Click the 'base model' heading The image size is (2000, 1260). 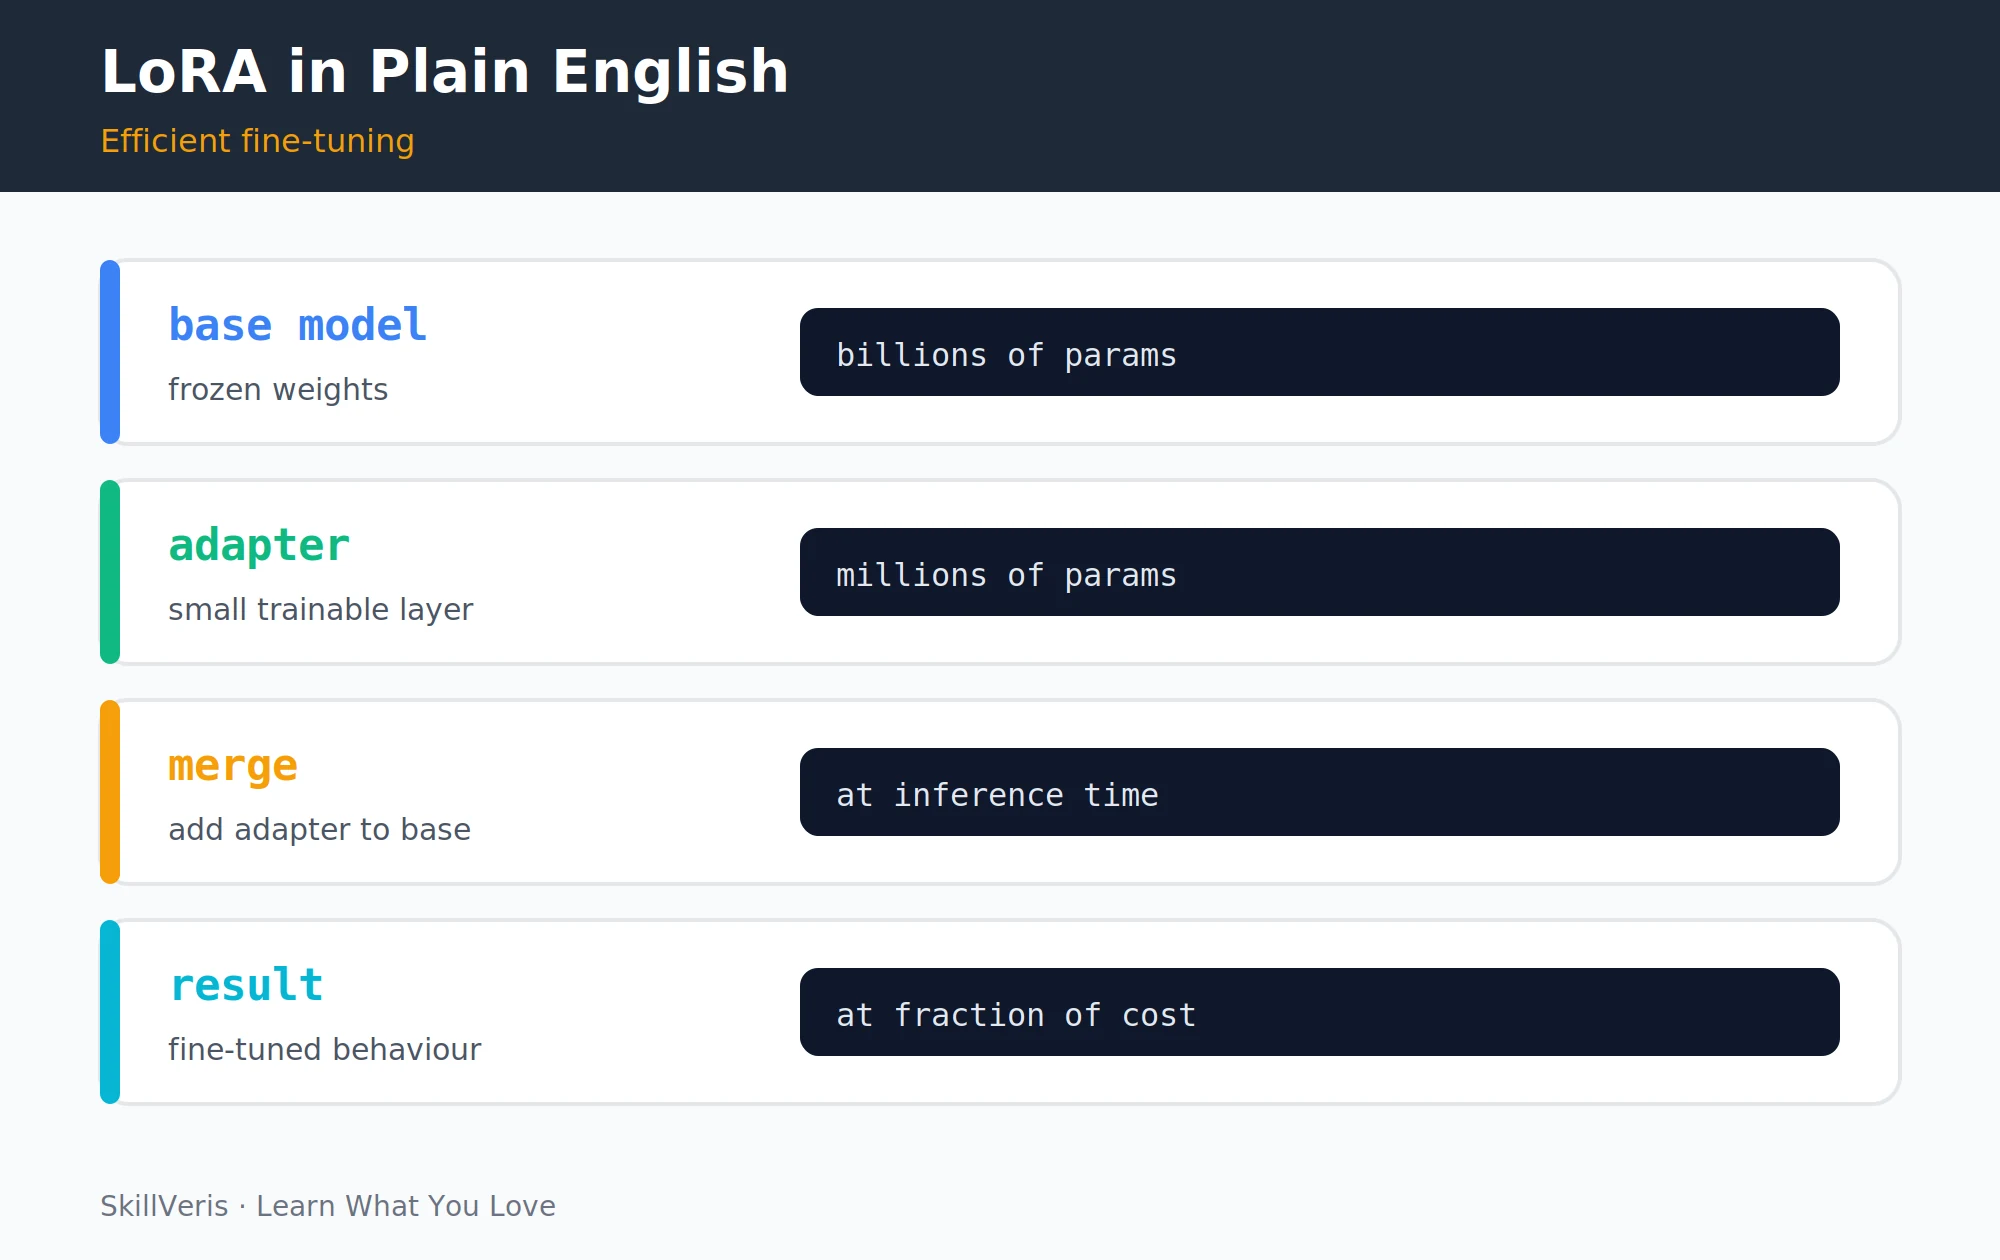298,325
